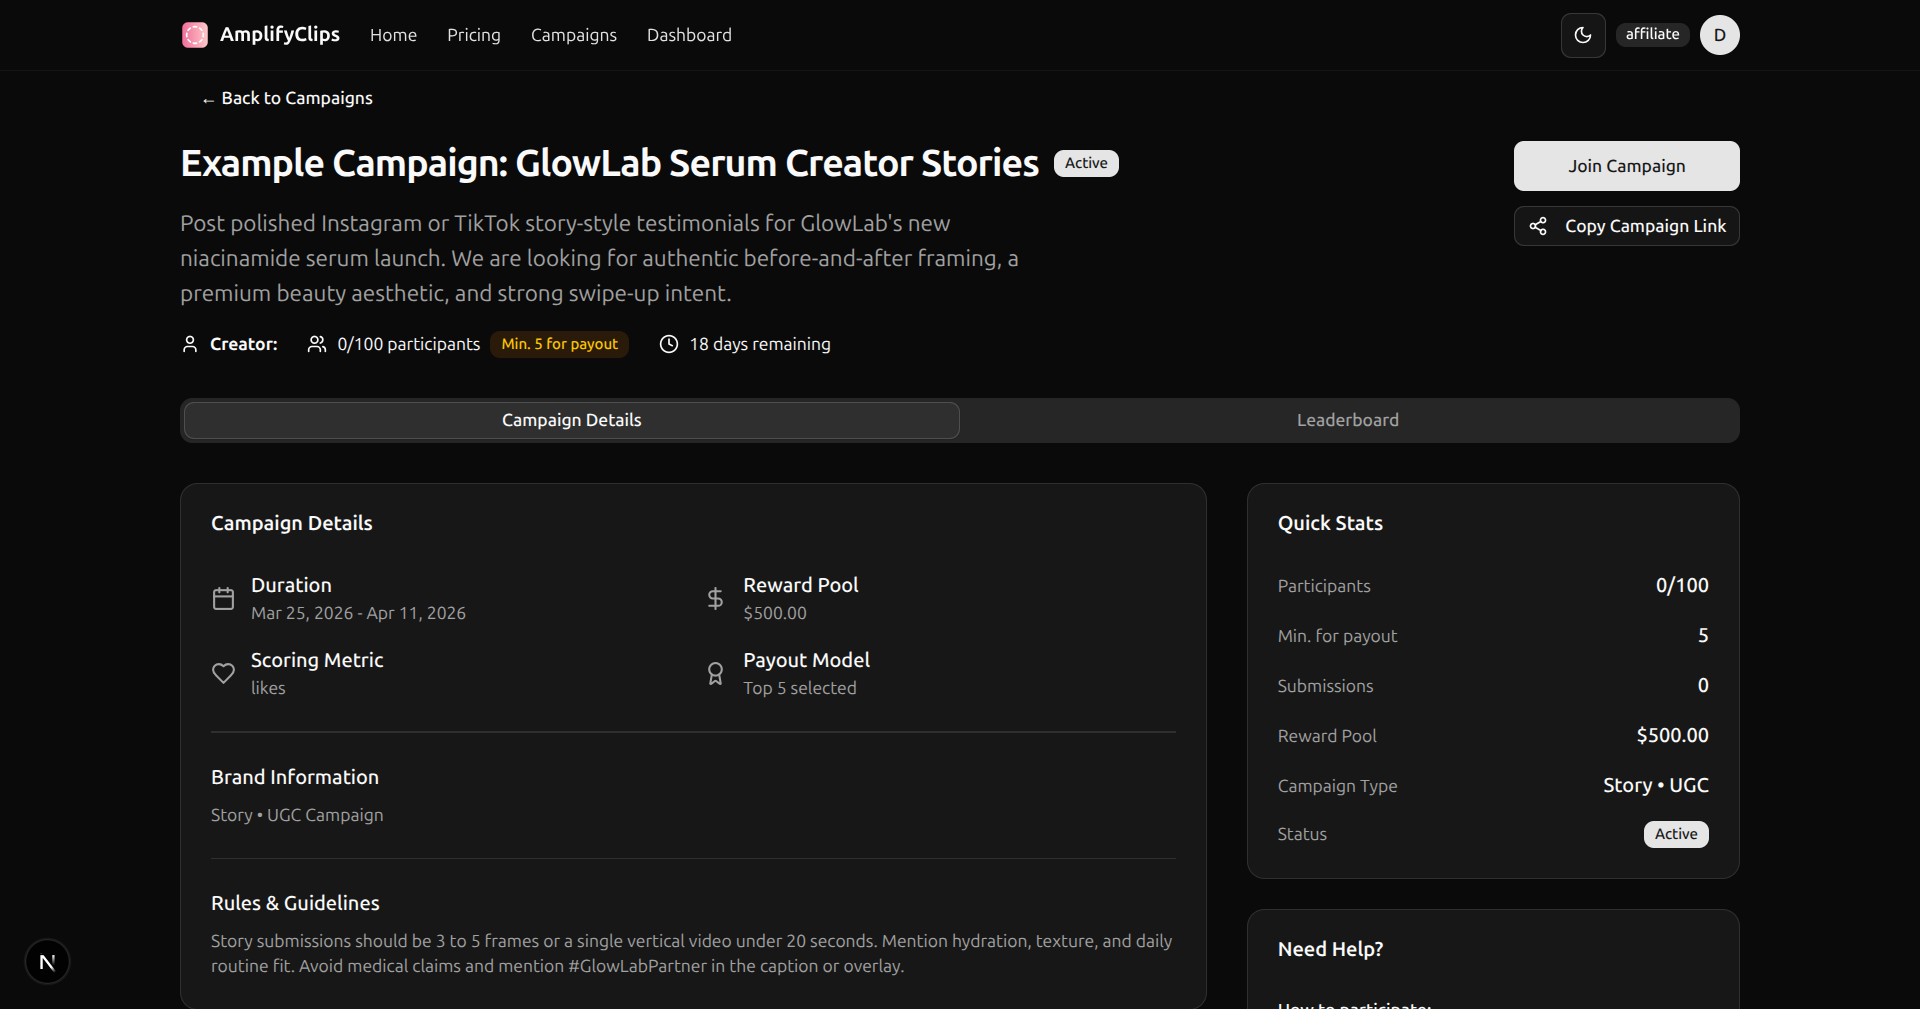Click the share icon on Copy Campaign Link
This screenshot has width=1920, height=1009.
click(x=1538, y=226)
